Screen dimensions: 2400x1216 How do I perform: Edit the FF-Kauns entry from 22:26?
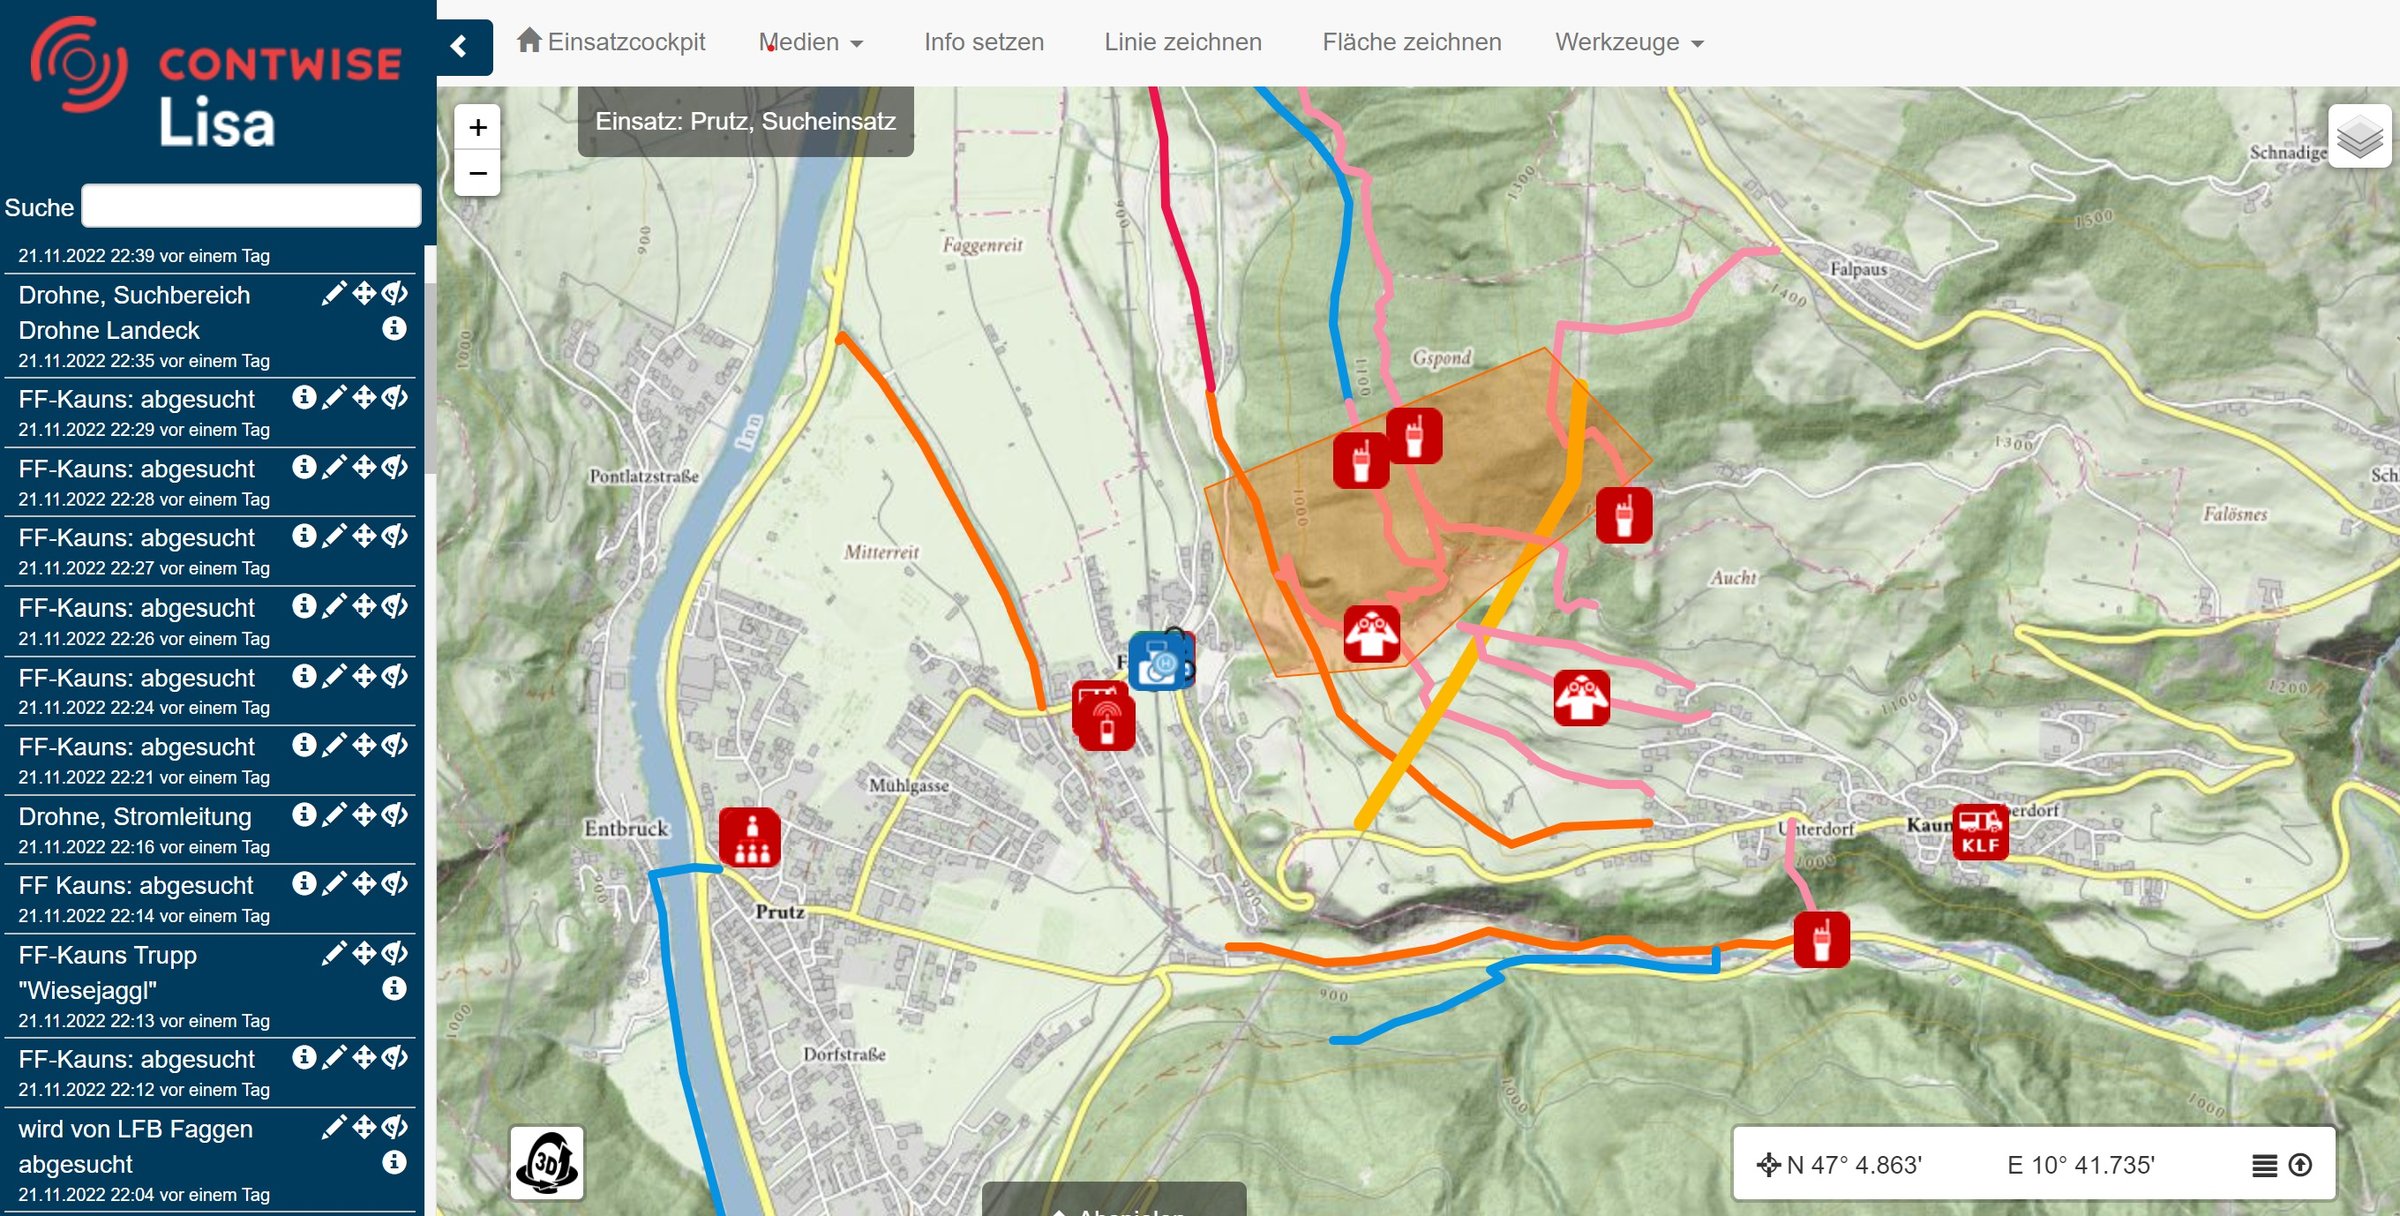[334, 606]
